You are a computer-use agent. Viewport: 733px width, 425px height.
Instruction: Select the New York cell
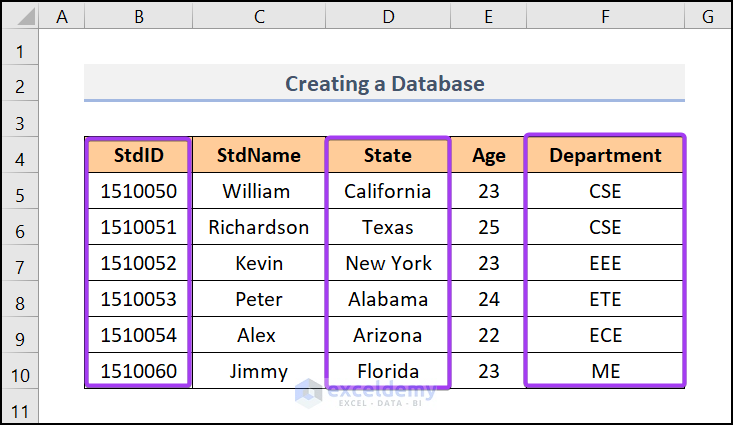click(x=388, y=263)
